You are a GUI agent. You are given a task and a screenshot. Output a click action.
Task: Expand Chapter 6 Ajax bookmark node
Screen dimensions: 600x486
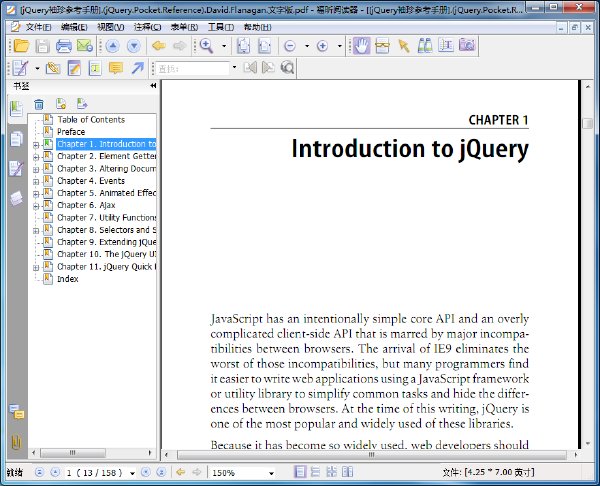36,206
